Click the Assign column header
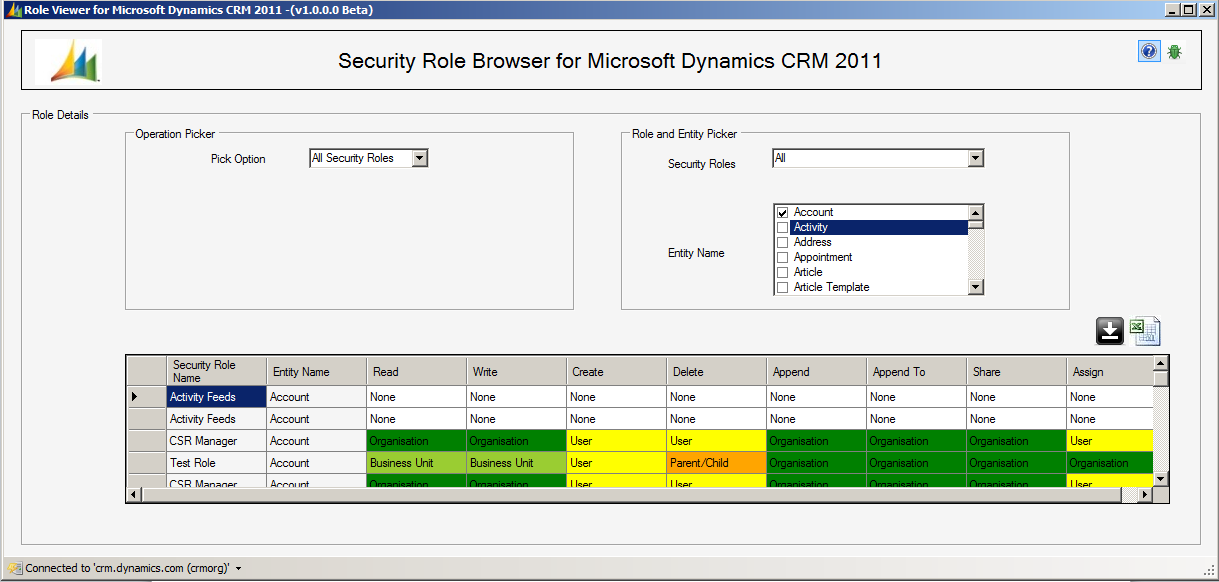 pos(1109,371)
